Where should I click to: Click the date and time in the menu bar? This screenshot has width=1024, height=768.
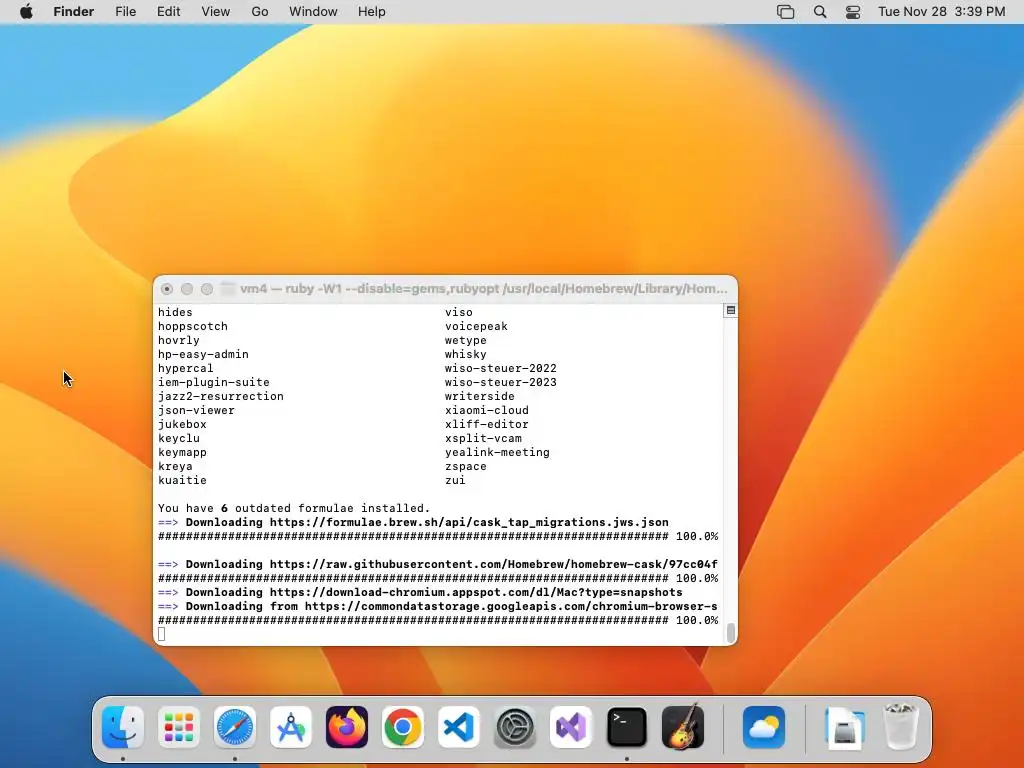(941, 12)
